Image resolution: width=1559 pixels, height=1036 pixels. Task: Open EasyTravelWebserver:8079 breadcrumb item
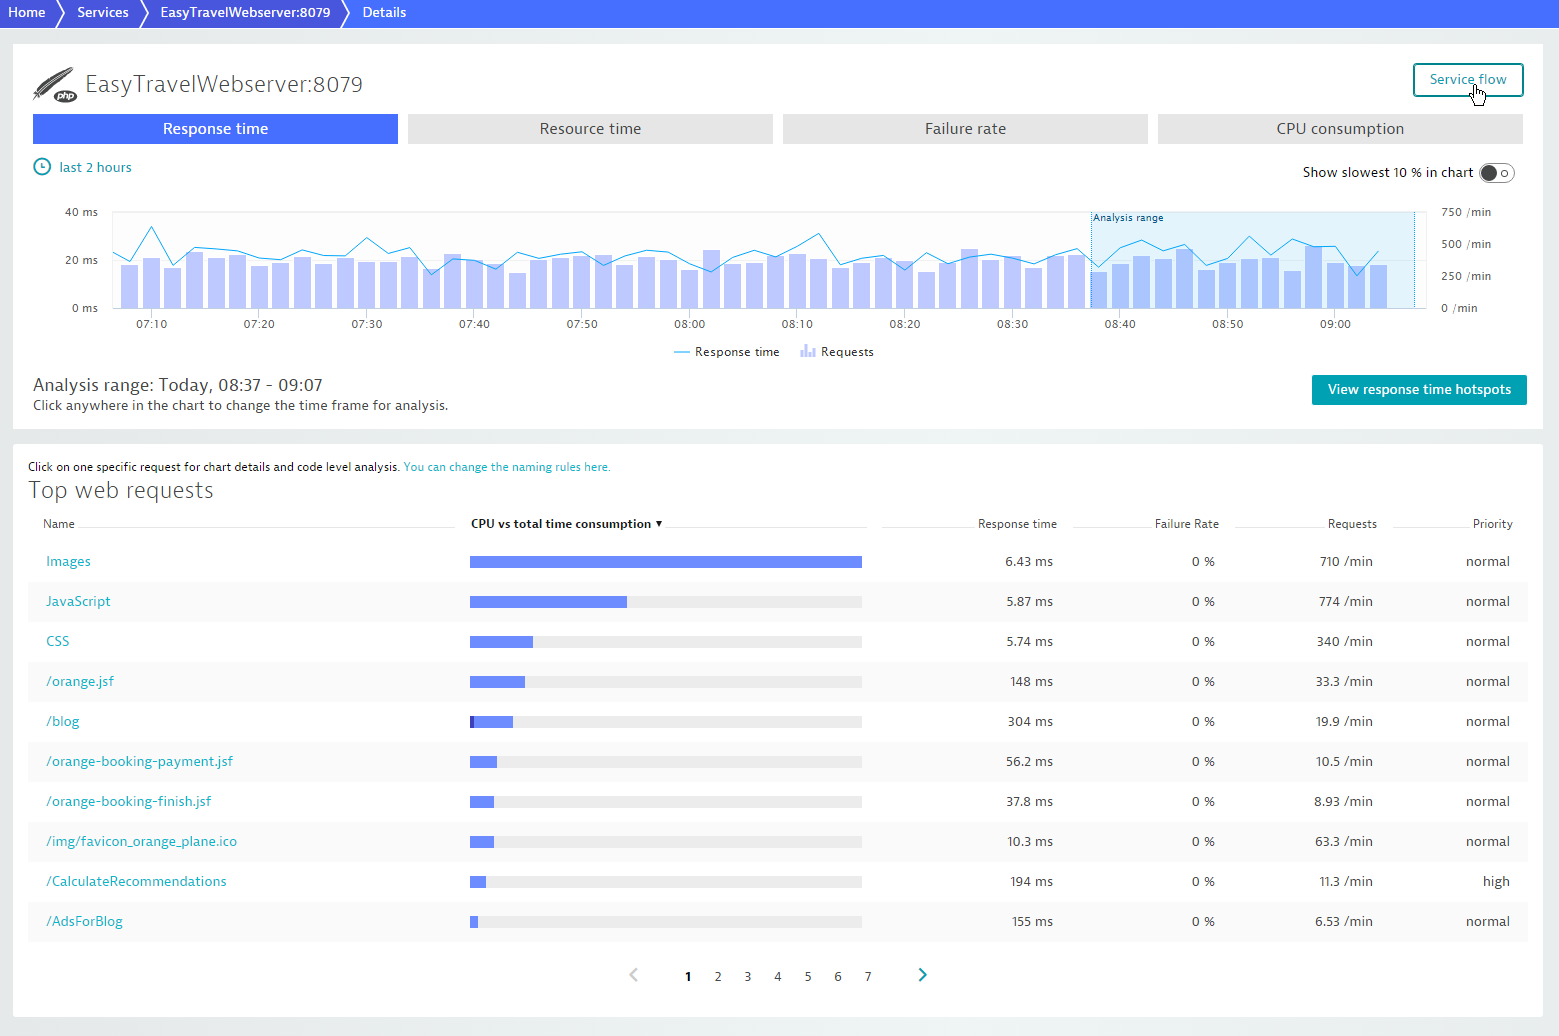pos(245,13)
